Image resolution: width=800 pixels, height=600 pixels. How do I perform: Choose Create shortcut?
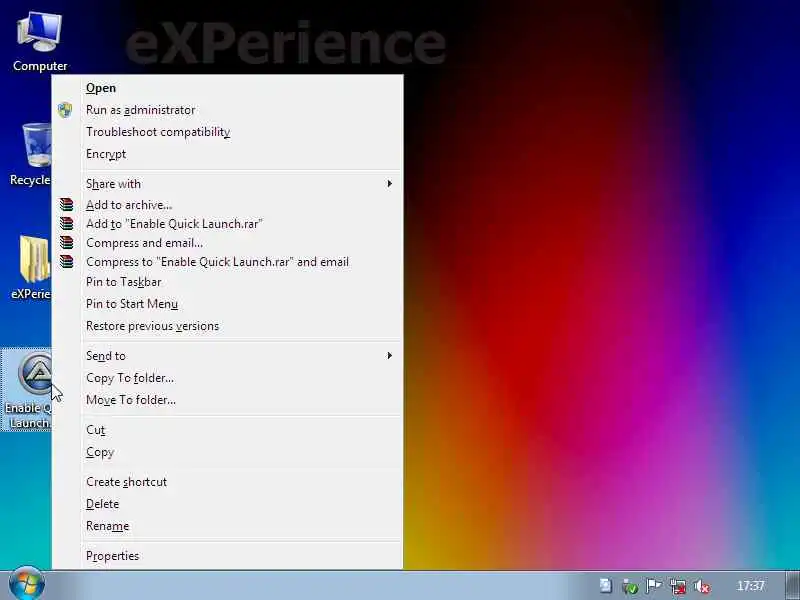pos(228,482)
